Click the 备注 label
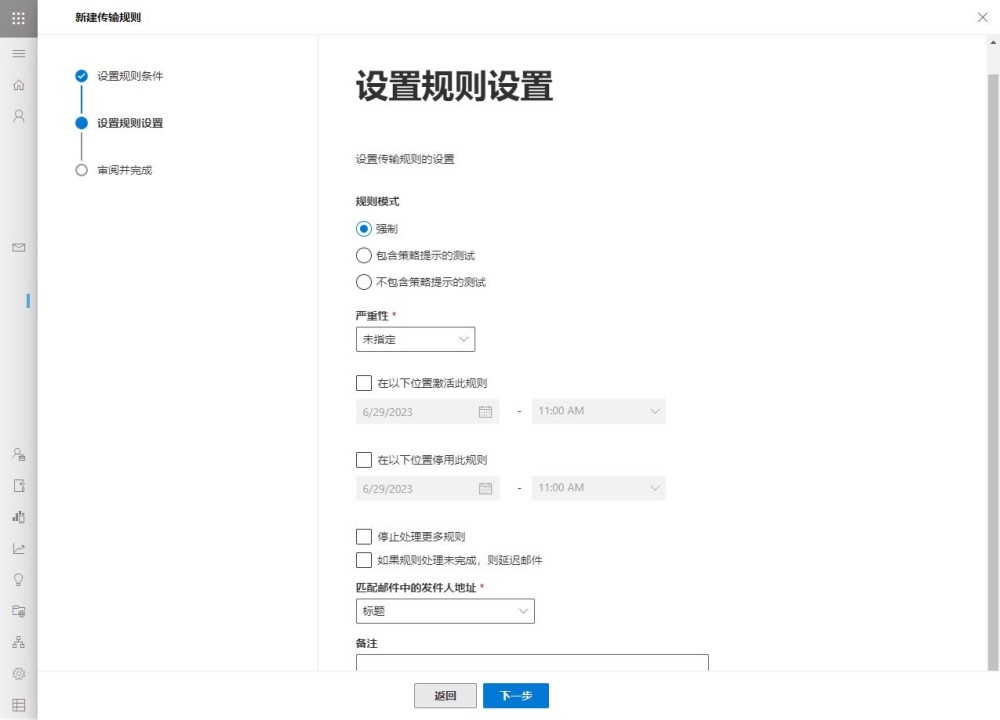 367,643
